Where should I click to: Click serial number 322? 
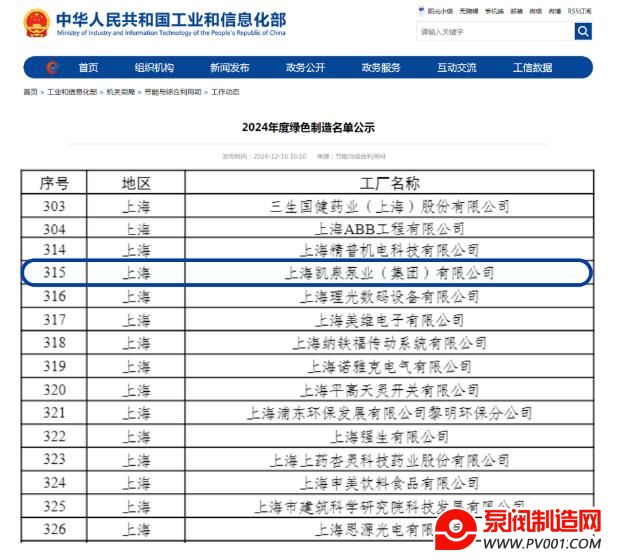tap(54, 436)
